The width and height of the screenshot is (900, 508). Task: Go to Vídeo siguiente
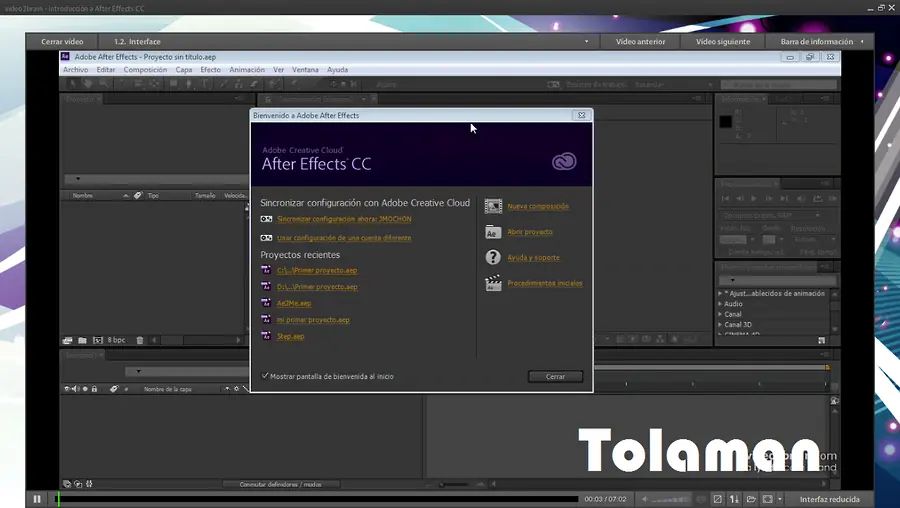[723, 41]
